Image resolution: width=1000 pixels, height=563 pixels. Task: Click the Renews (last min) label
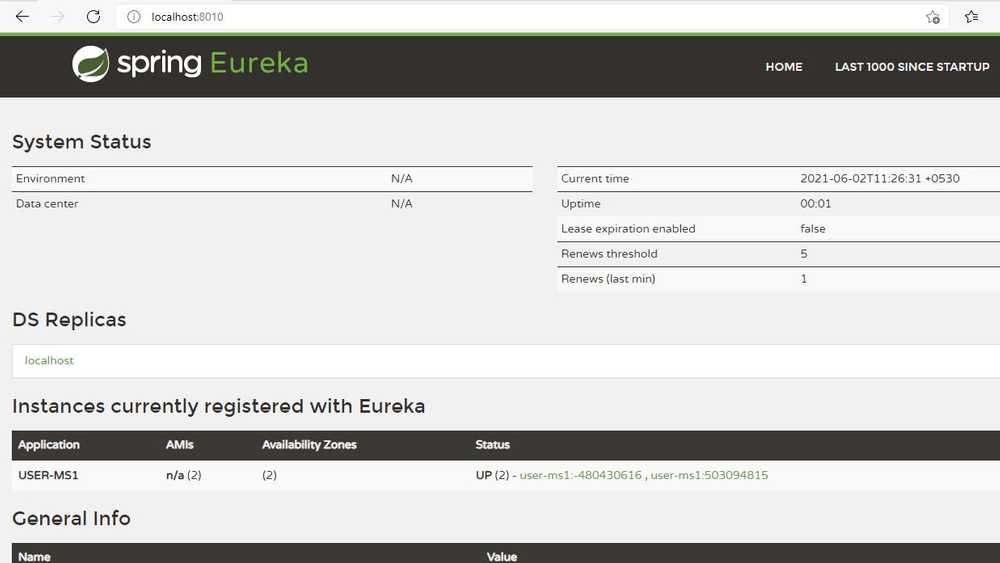(608, 279)
